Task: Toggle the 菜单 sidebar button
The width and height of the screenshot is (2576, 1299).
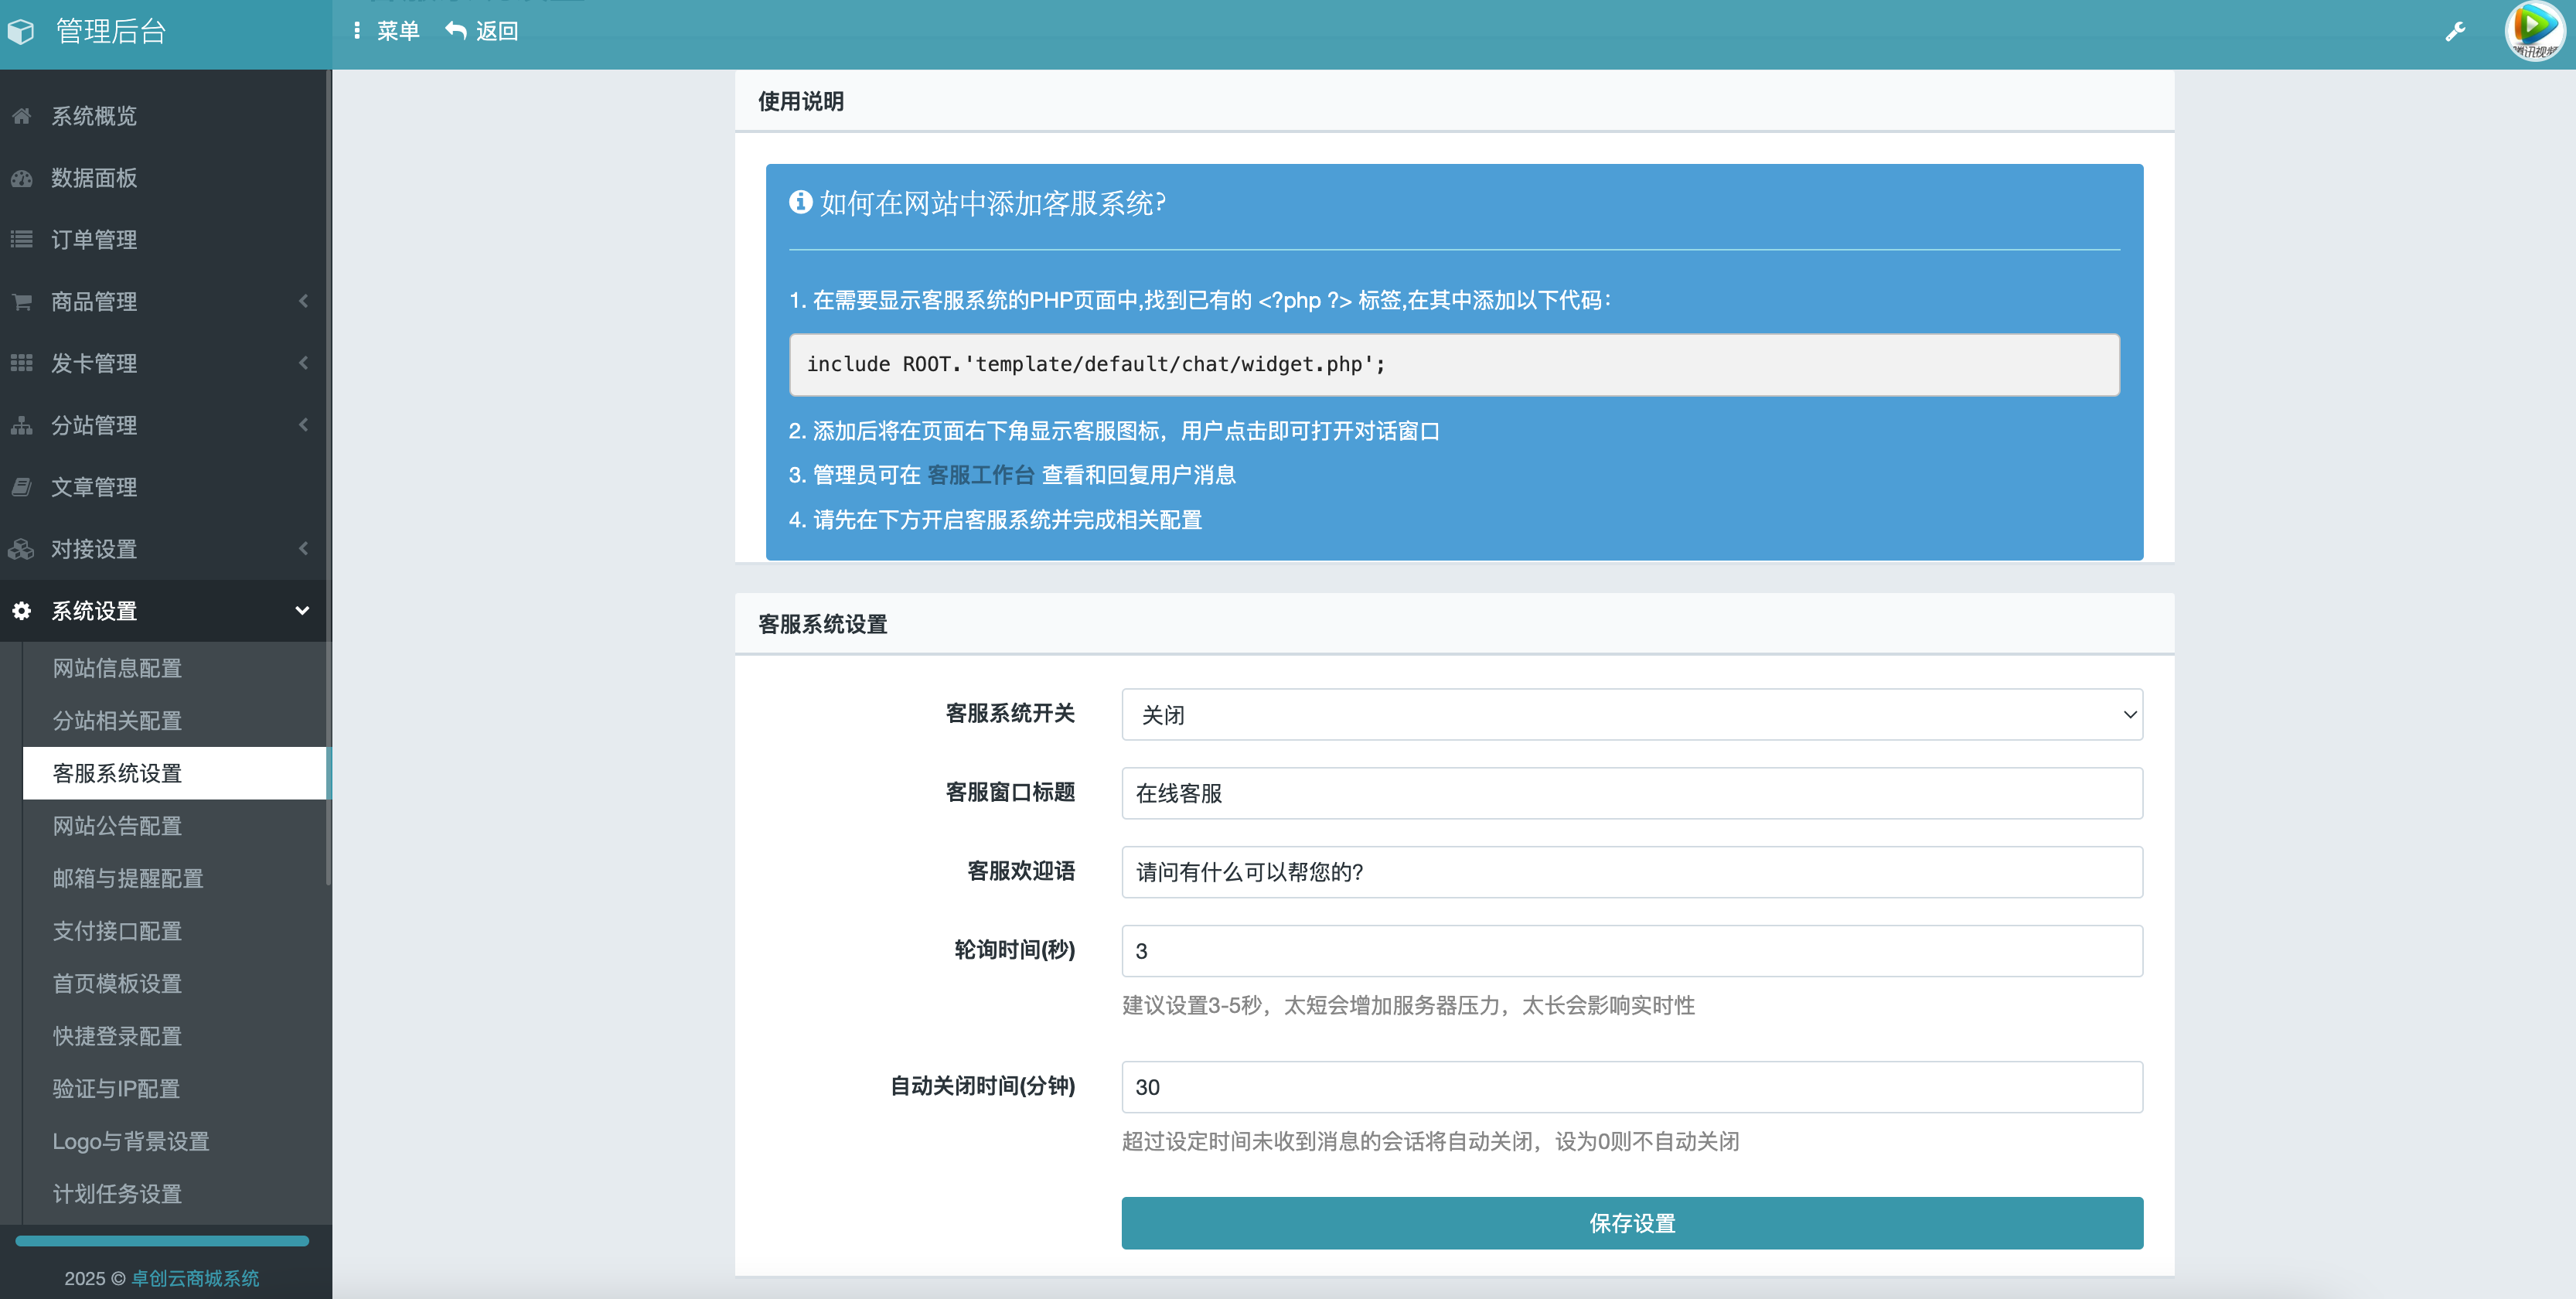Action: (x=387, y=31)
